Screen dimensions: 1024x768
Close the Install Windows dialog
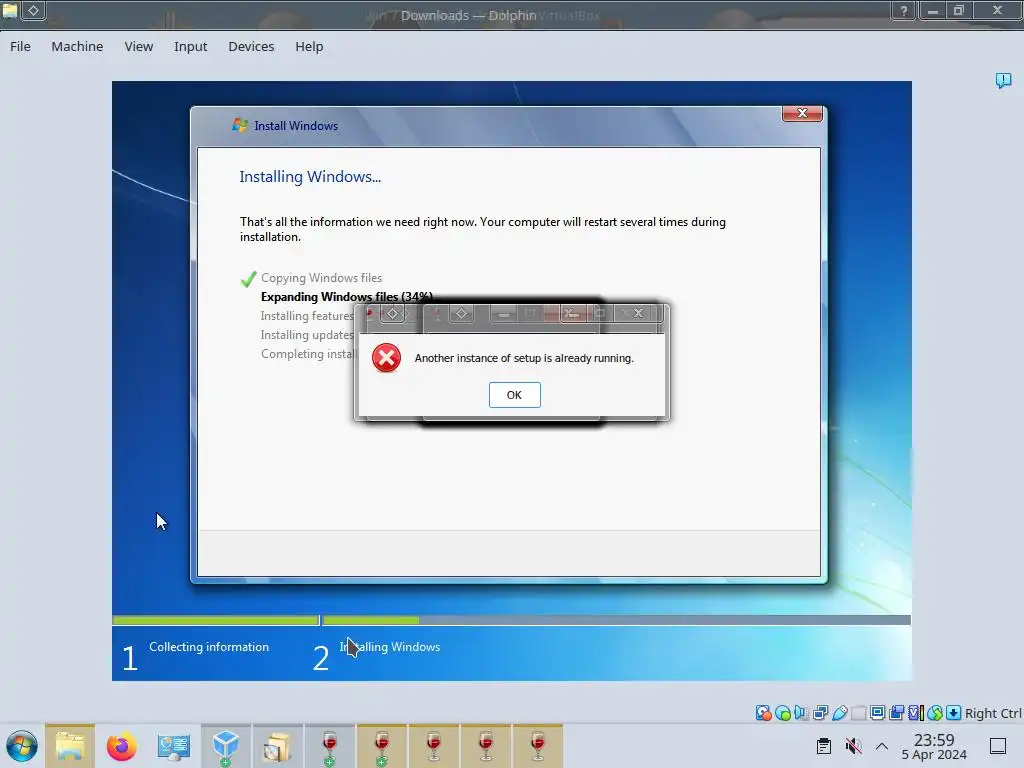point(802,113)
